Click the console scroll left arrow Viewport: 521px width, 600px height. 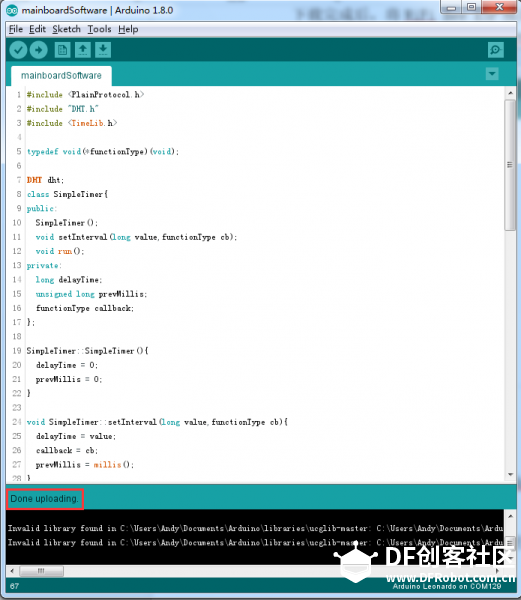[x=12, y=571]
